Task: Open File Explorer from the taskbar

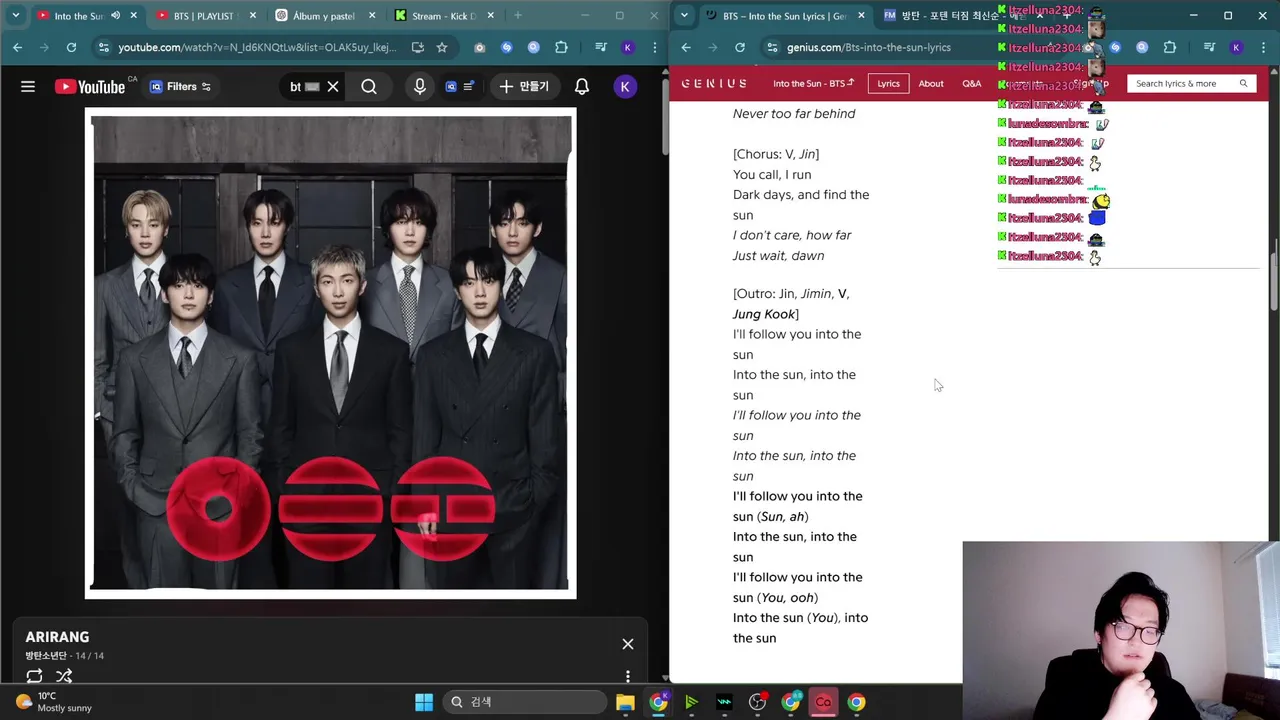Action: click(x=625, y=702)
